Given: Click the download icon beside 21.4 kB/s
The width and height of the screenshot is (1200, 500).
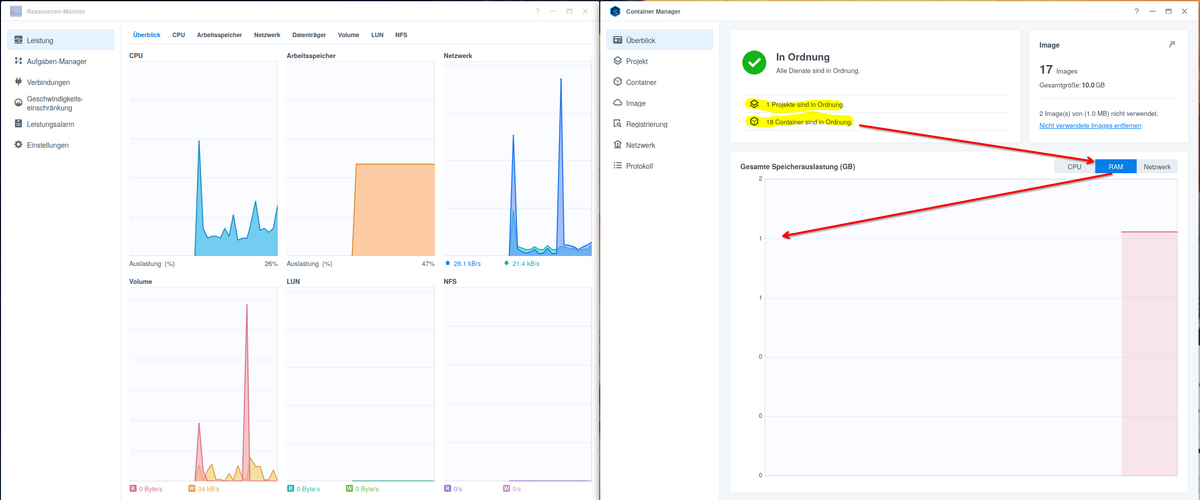Looking at the screenshot, I should pyautogui.click(x=507, y=264).
